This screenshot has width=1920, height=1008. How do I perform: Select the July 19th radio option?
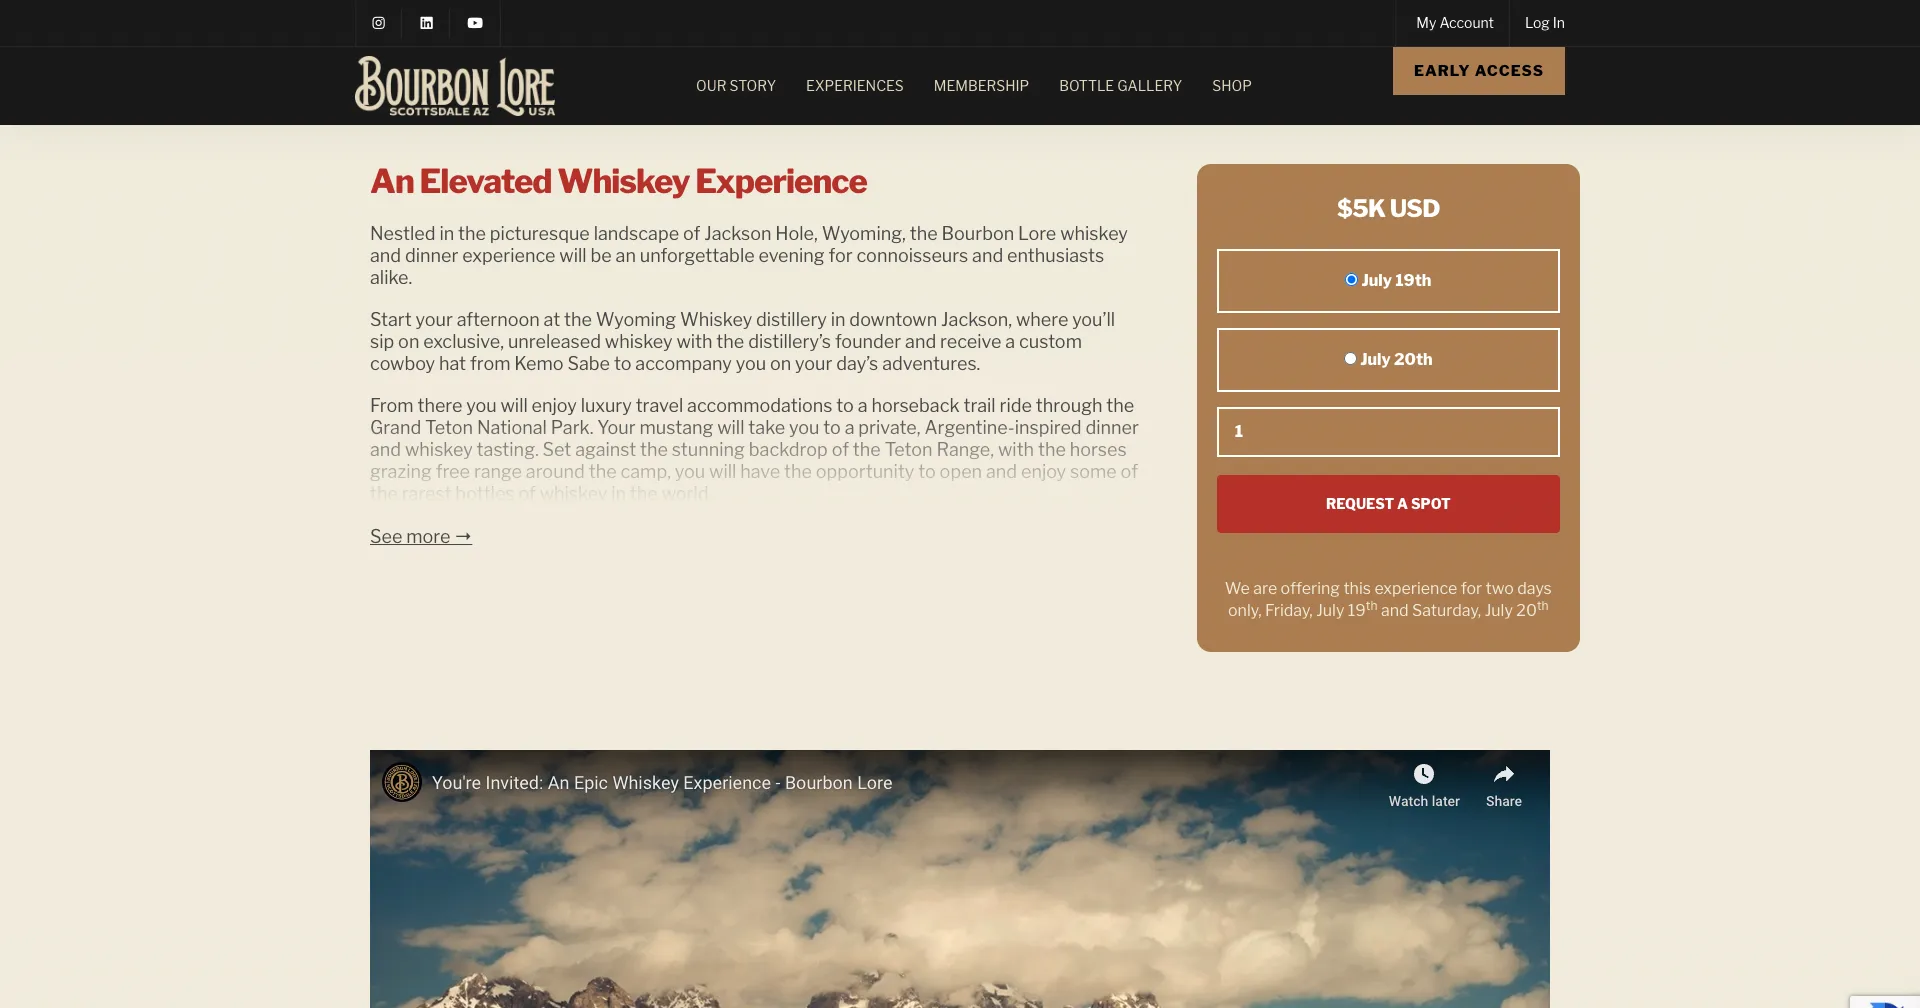(1351, 280)
